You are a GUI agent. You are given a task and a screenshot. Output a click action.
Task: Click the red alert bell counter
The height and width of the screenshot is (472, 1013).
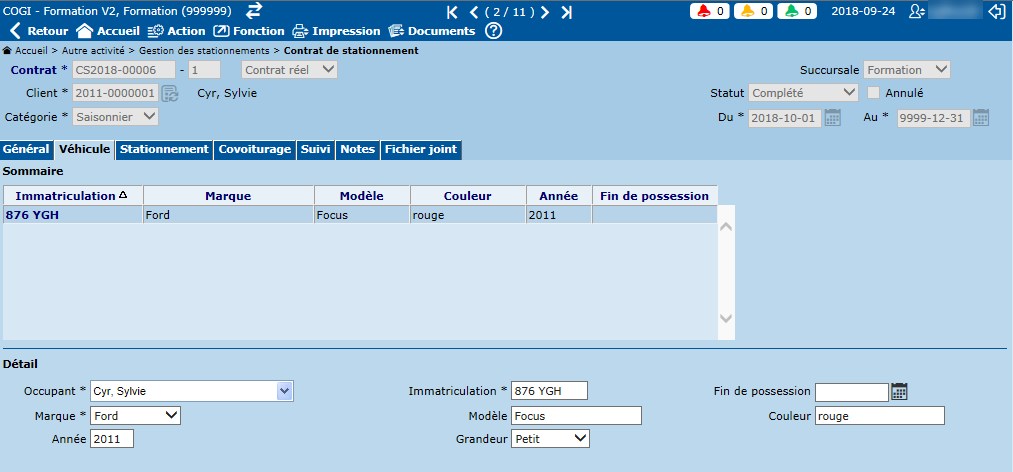click(x=711, y=11)
